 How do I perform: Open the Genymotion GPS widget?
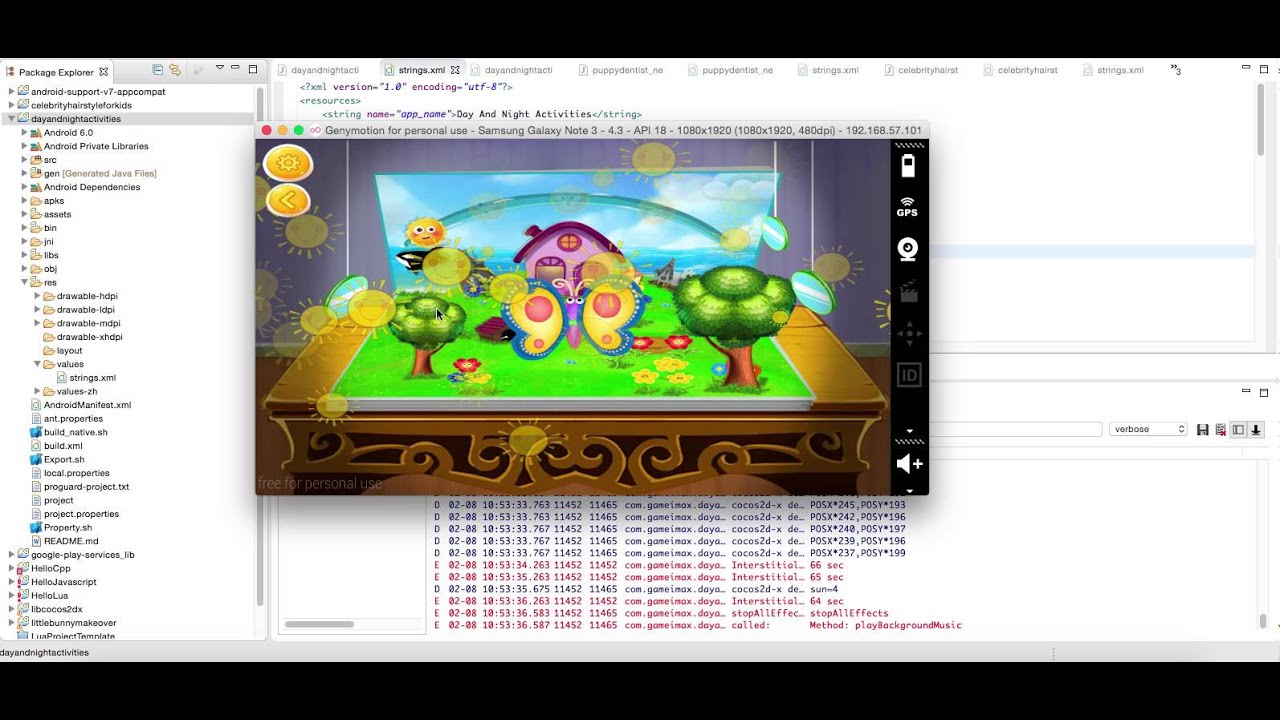tap(907, 207)
